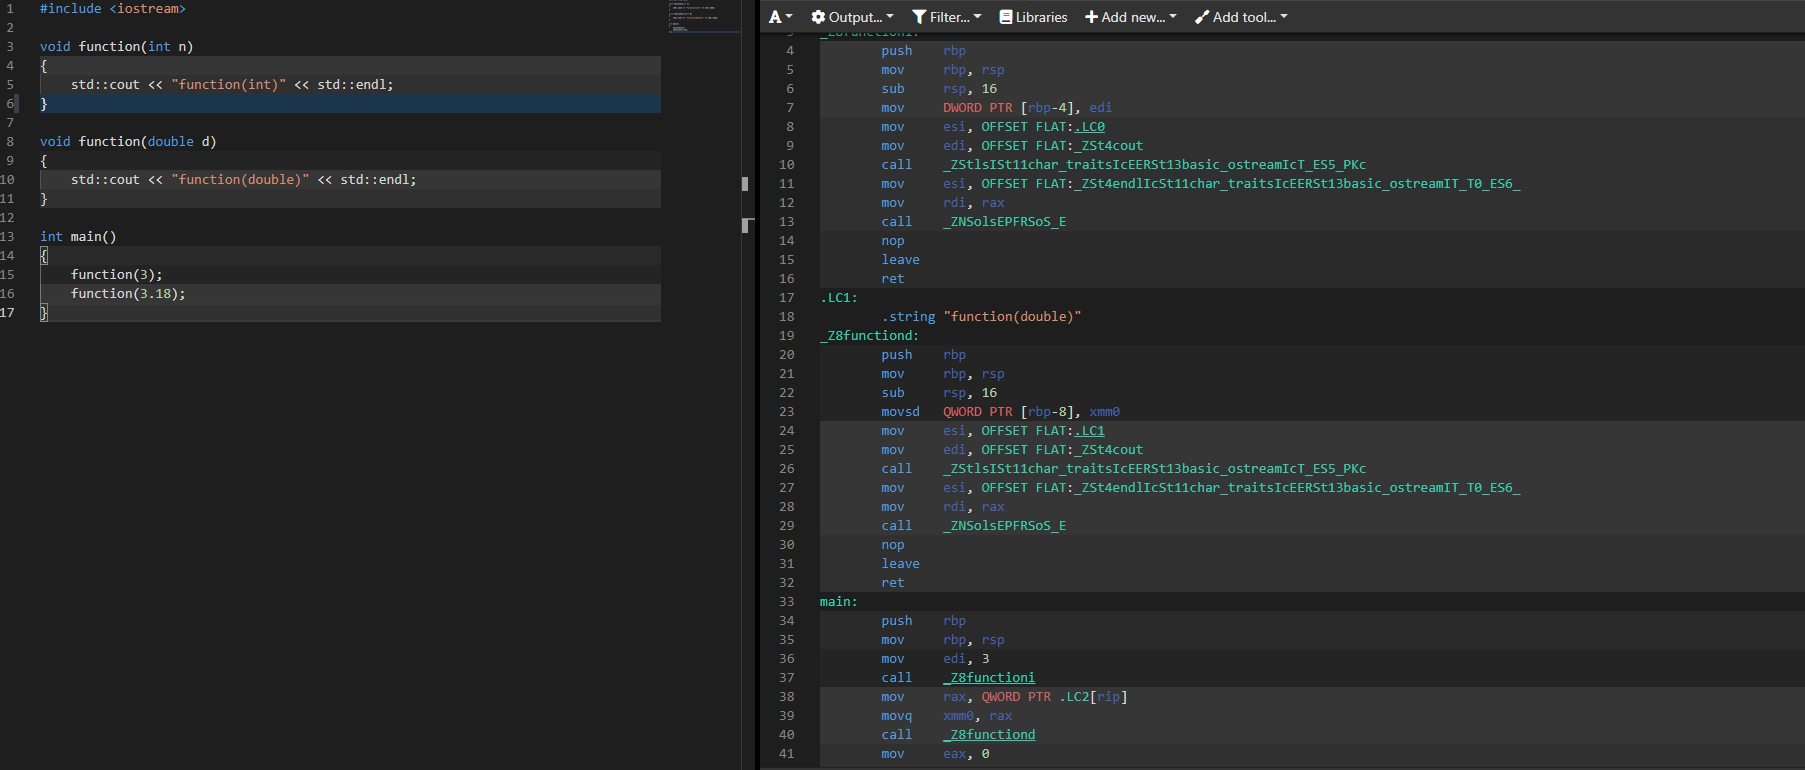Click the 'mov rax, QWORD PTR .LC2[rip]' line

1004,697
